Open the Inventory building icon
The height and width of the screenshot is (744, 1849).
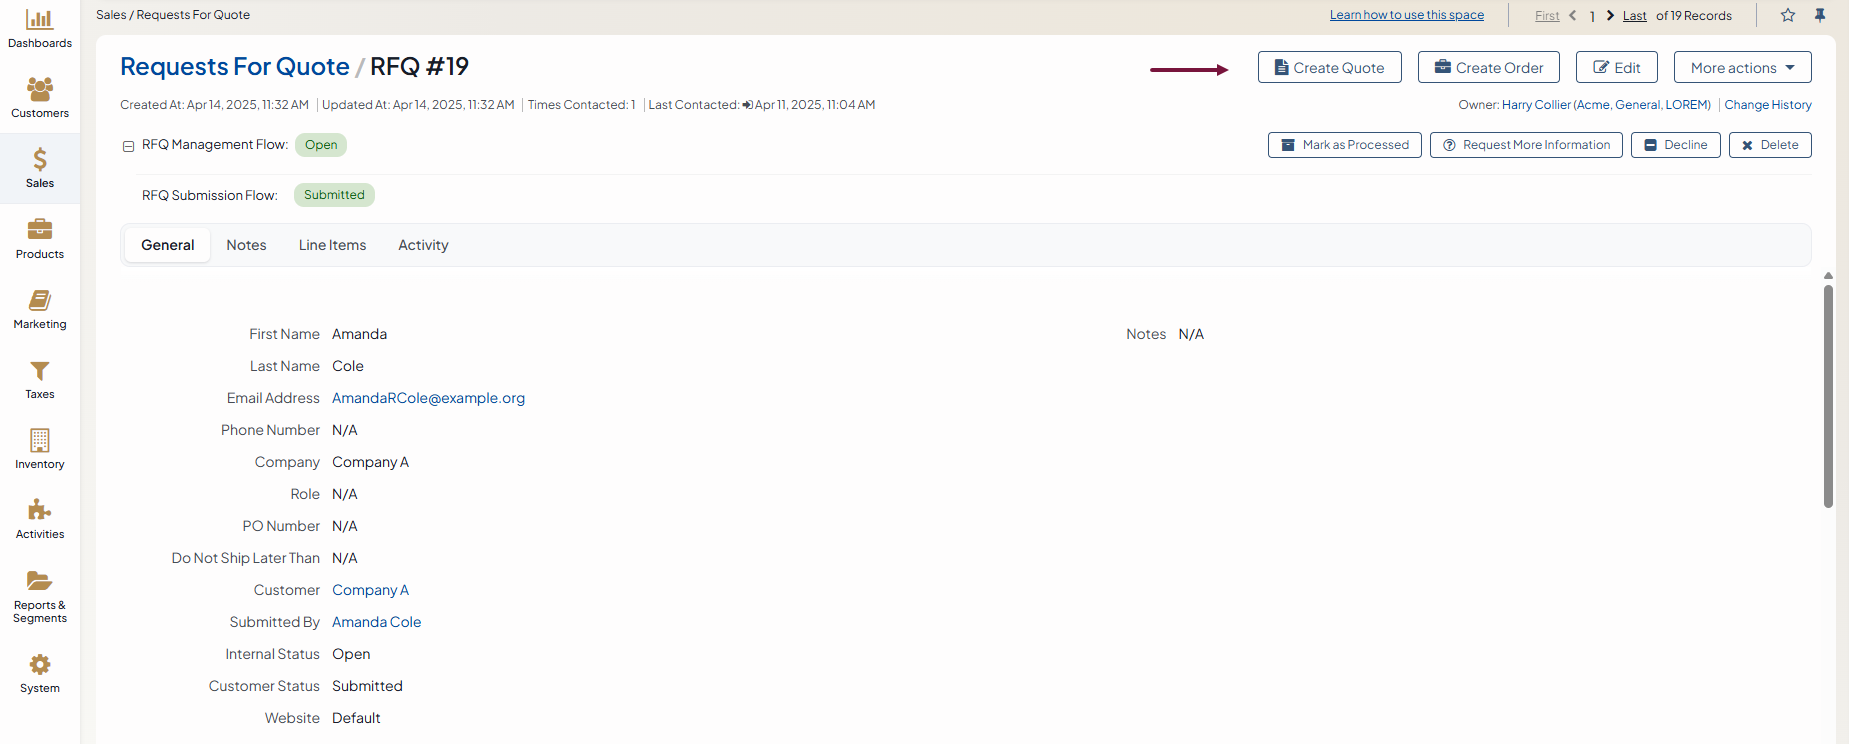(x=40, y=441)
